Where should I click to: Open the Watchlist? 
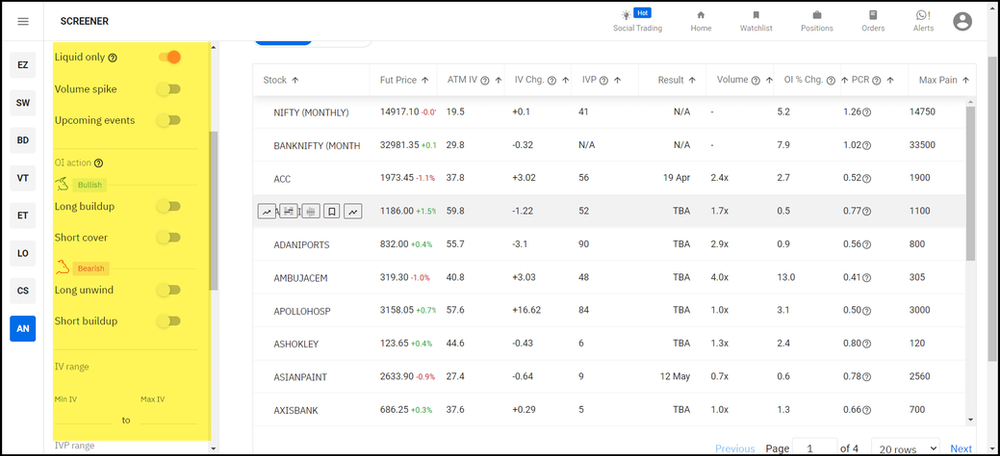pyautogui.click(x=755, y=20)
